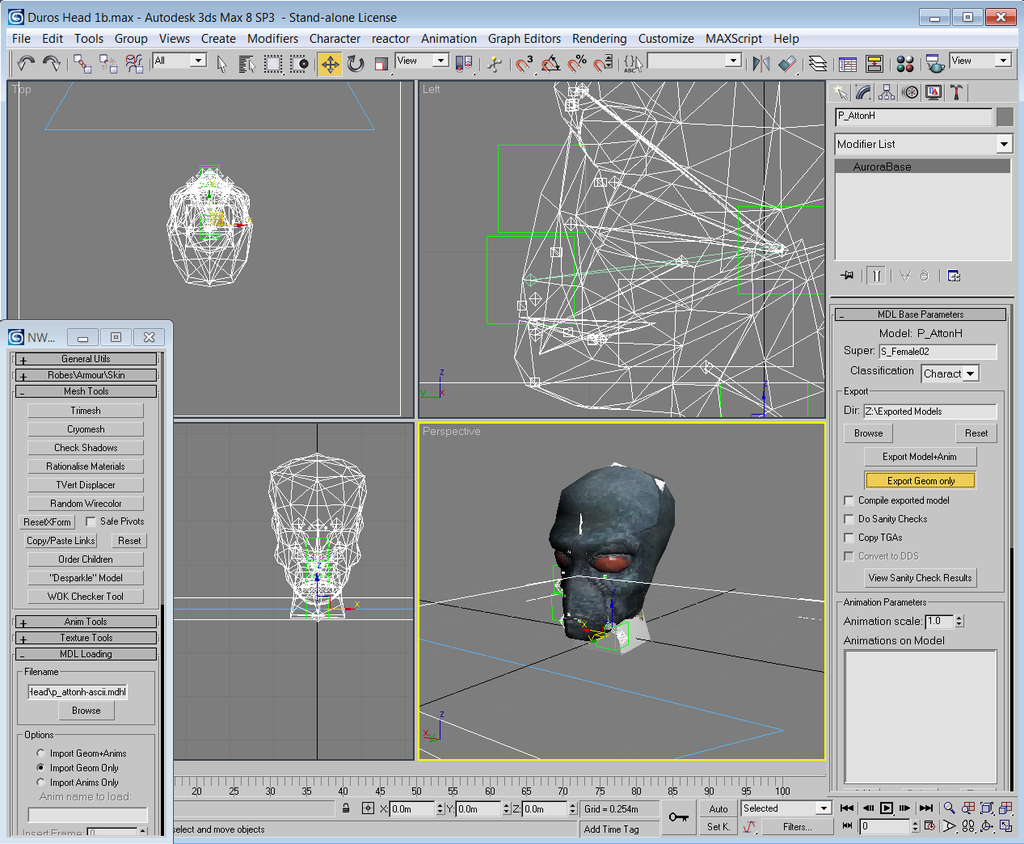Viewport: 1024px width, 844px height.
Task: Open the Time Configuration dialog icon
Action: 930,826
